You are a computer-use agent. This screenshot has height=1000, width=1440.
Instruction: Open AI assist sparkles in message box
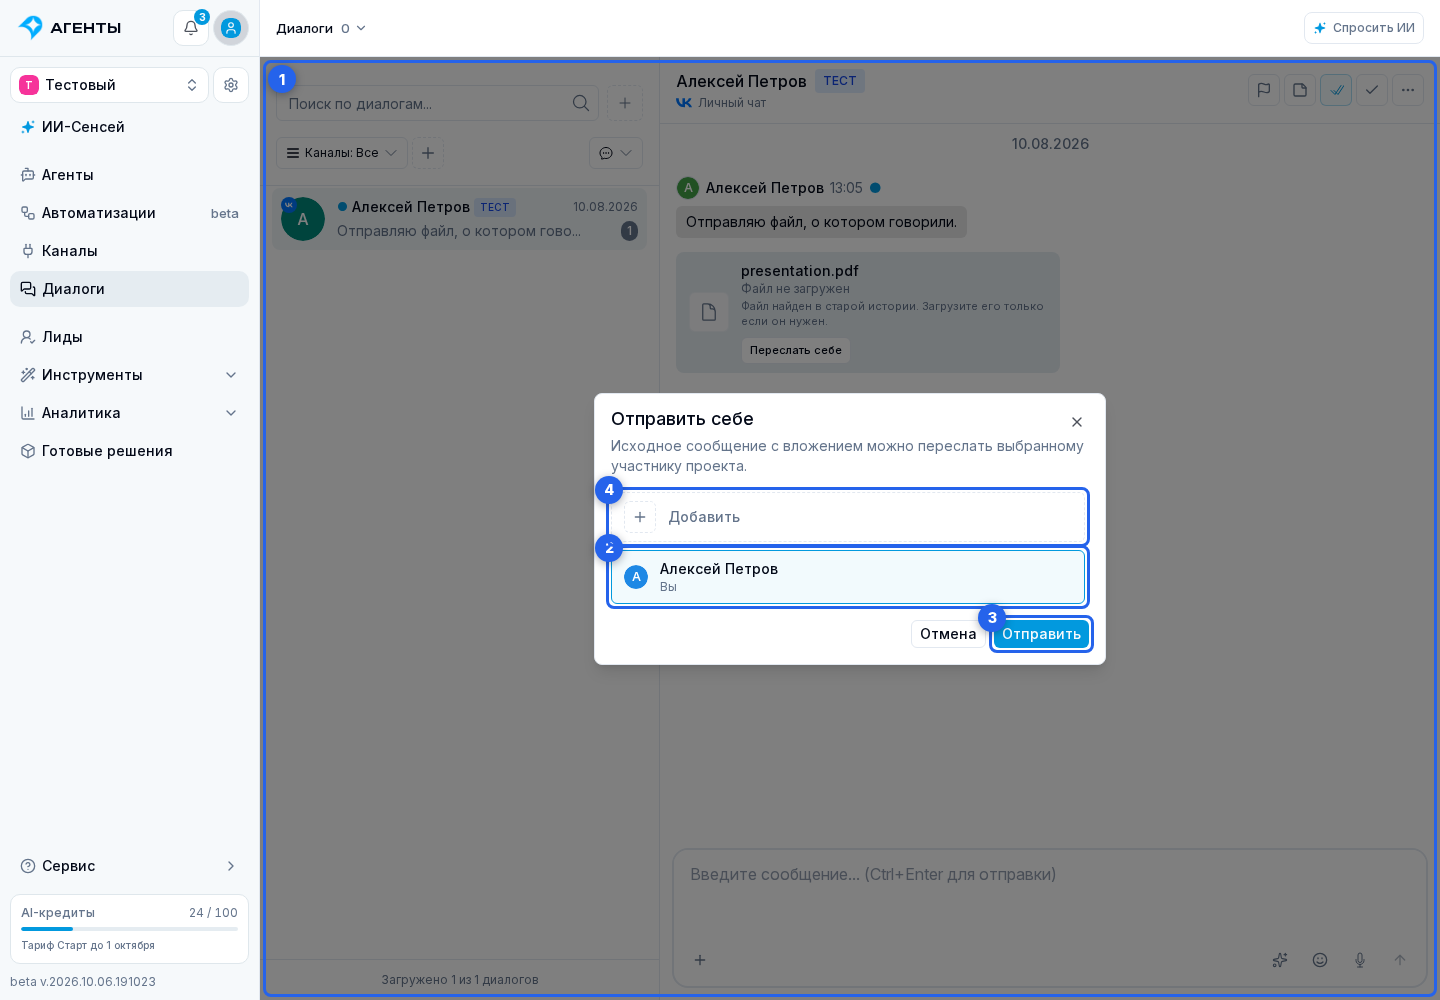click(x=1280, y=960)
